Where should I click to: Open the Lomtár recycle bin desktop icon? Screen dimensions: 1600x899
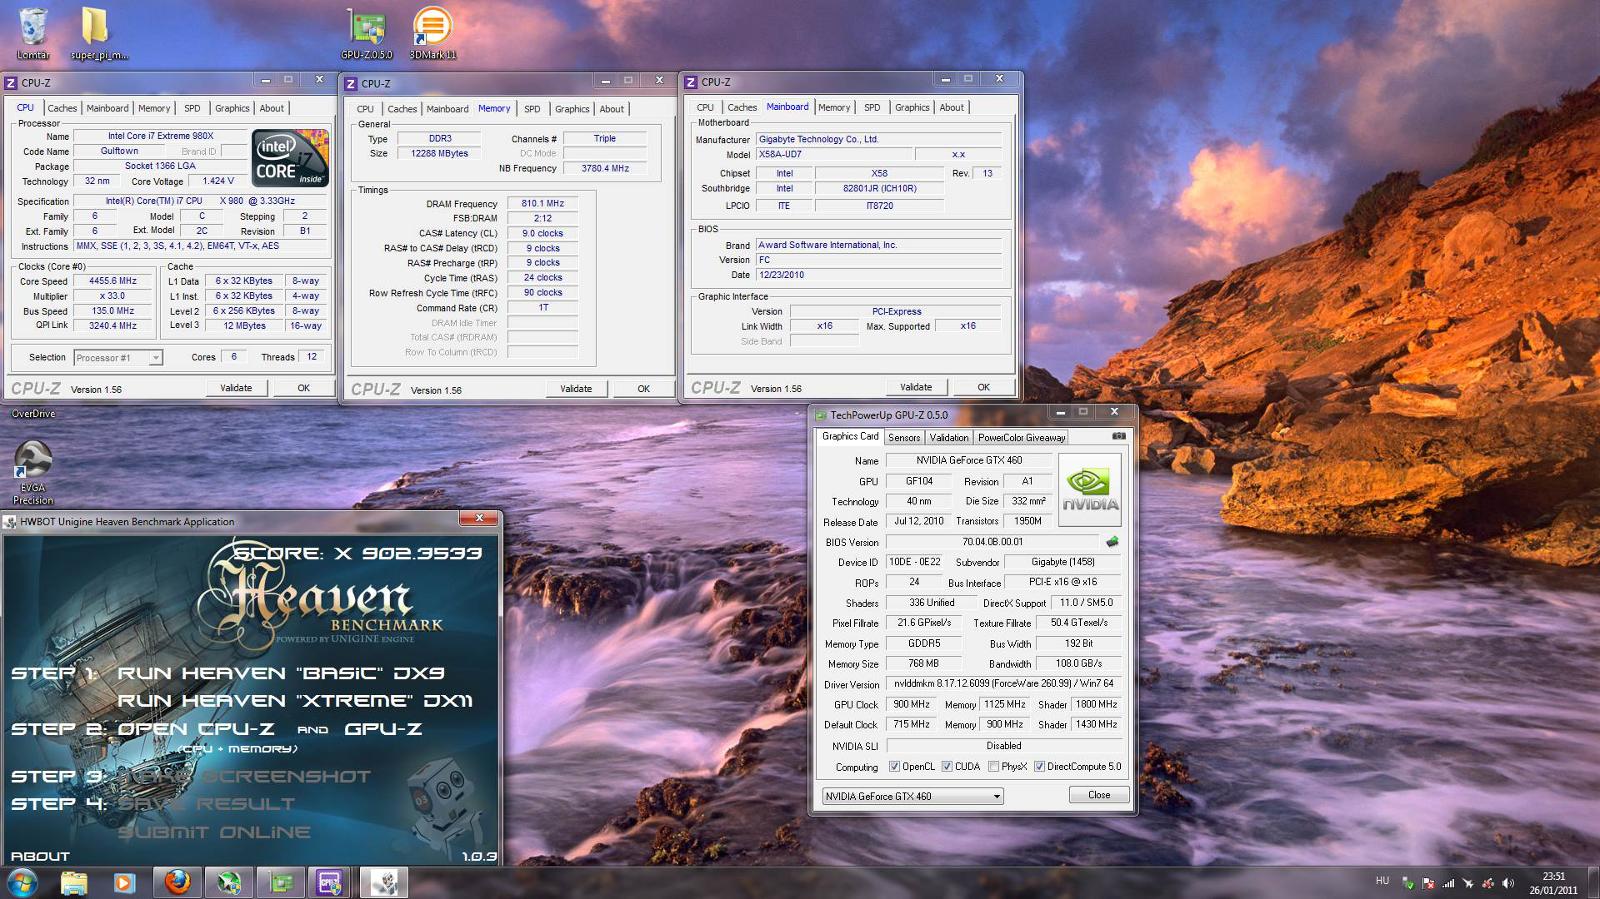33,33
